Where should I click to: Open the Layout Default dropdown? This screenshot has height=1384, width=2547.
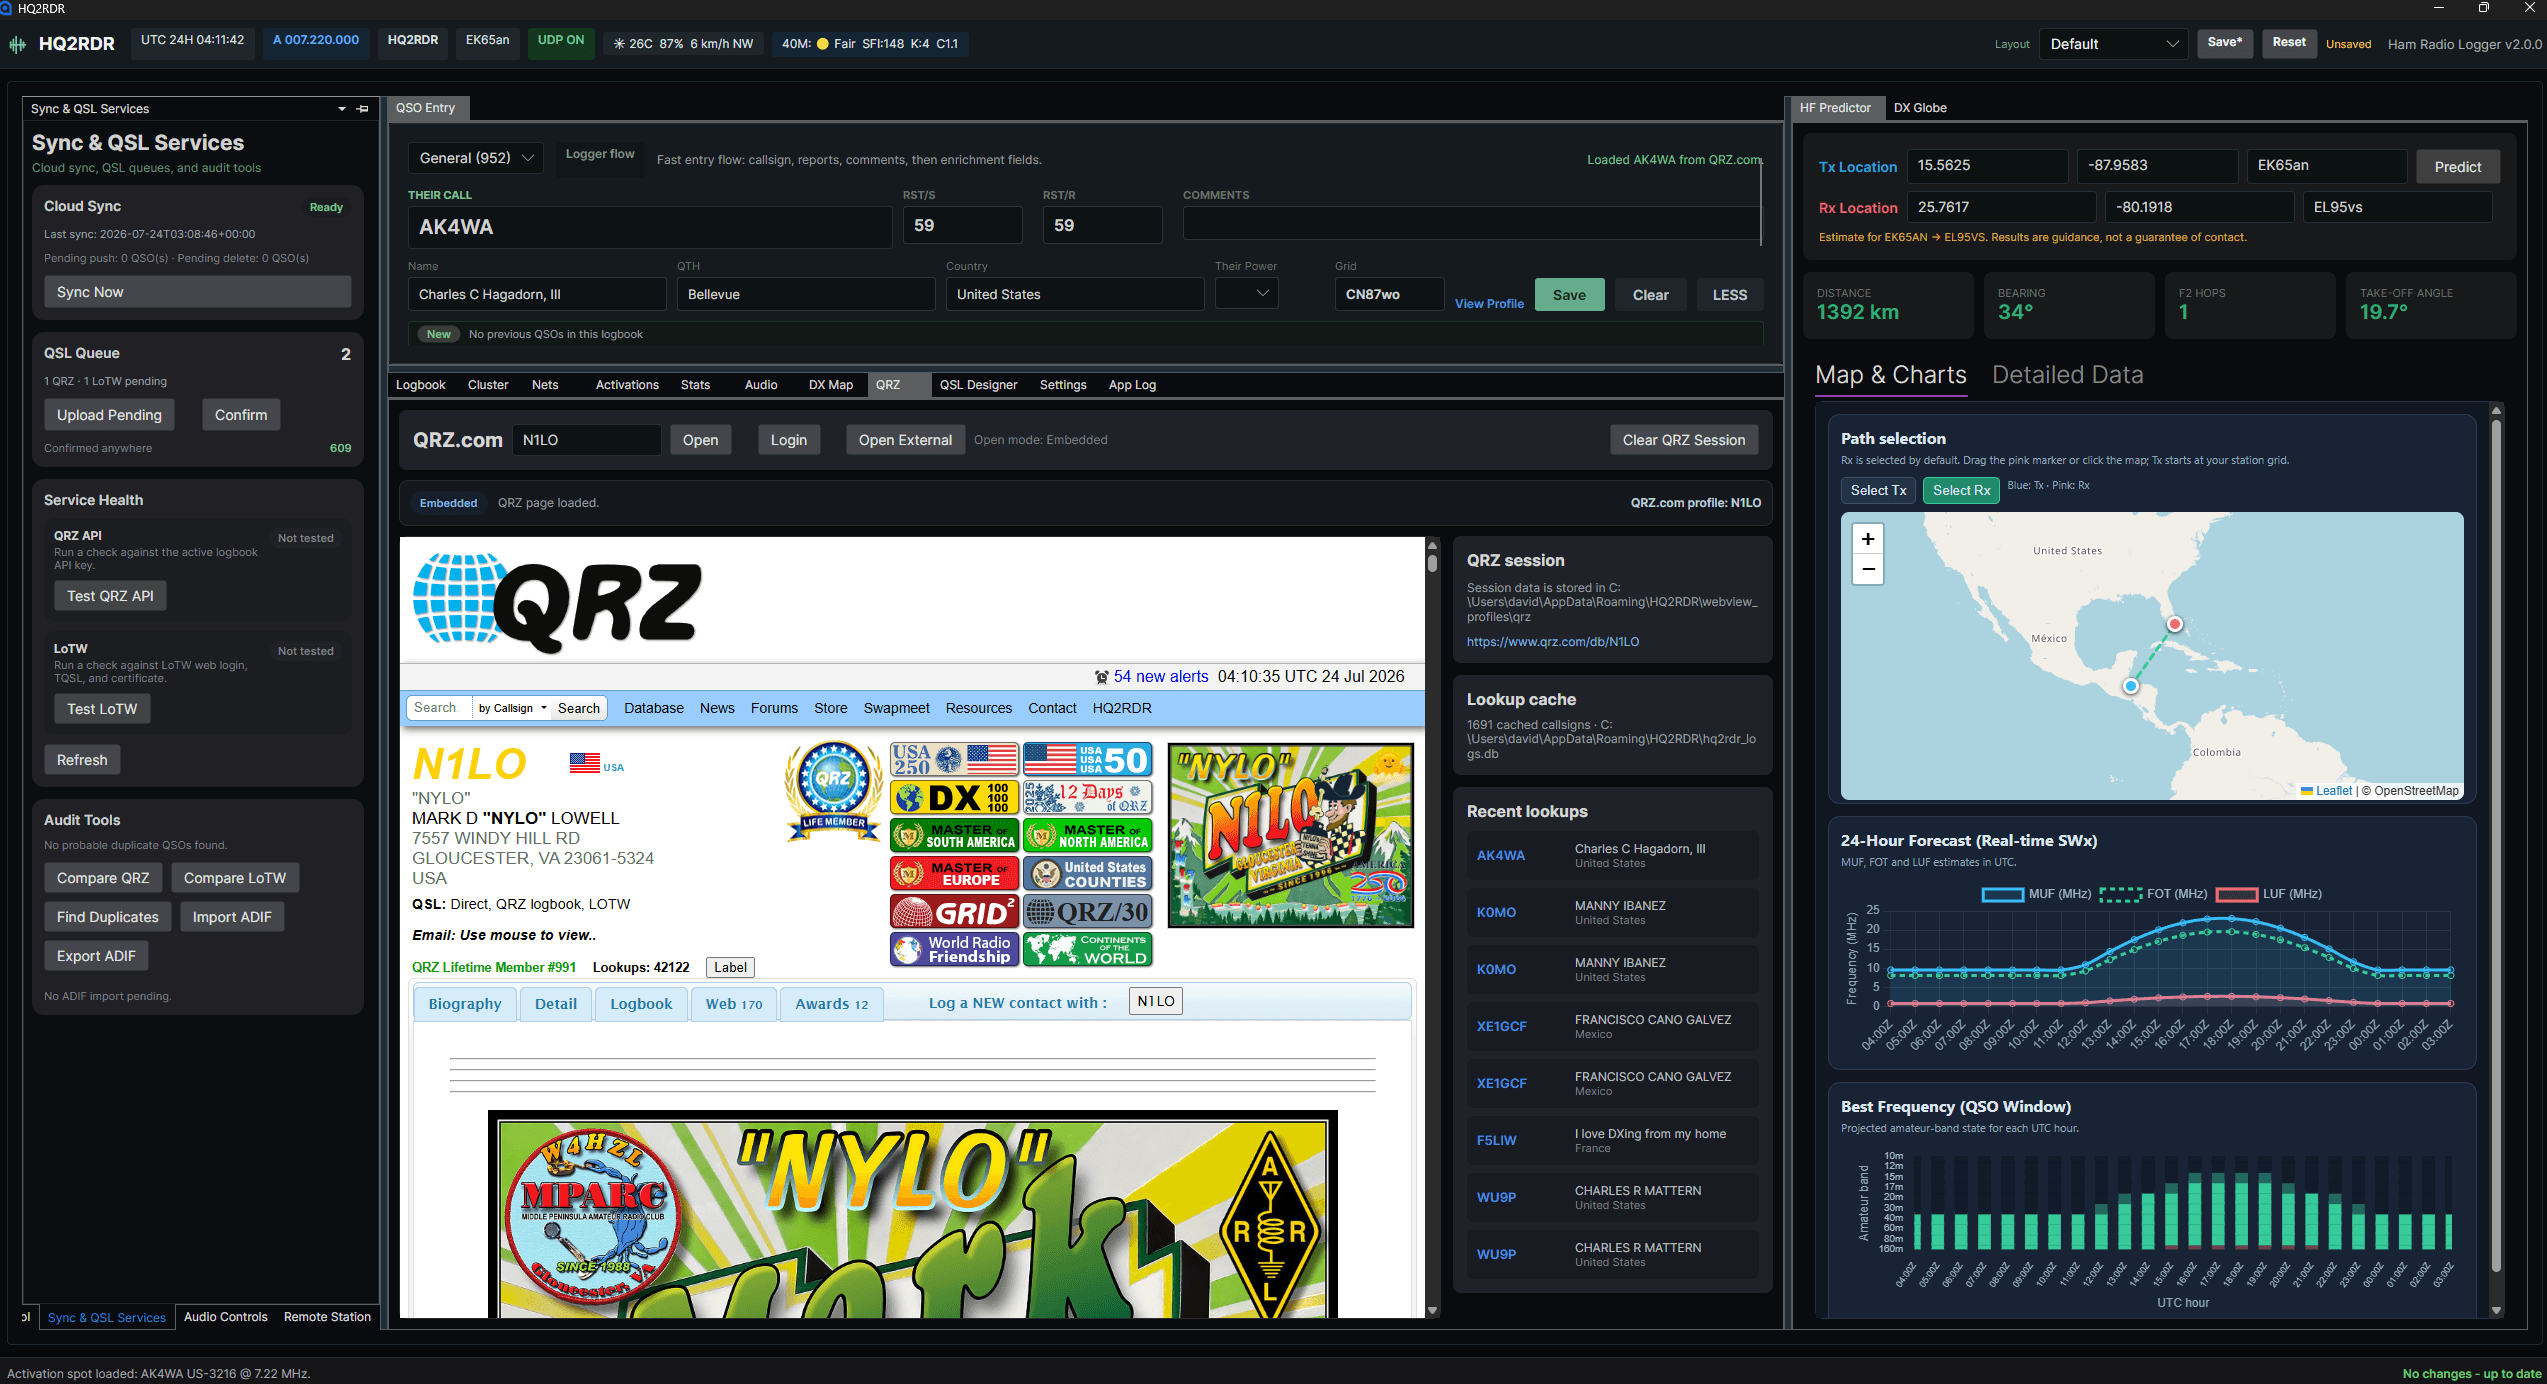point(2112,44)
